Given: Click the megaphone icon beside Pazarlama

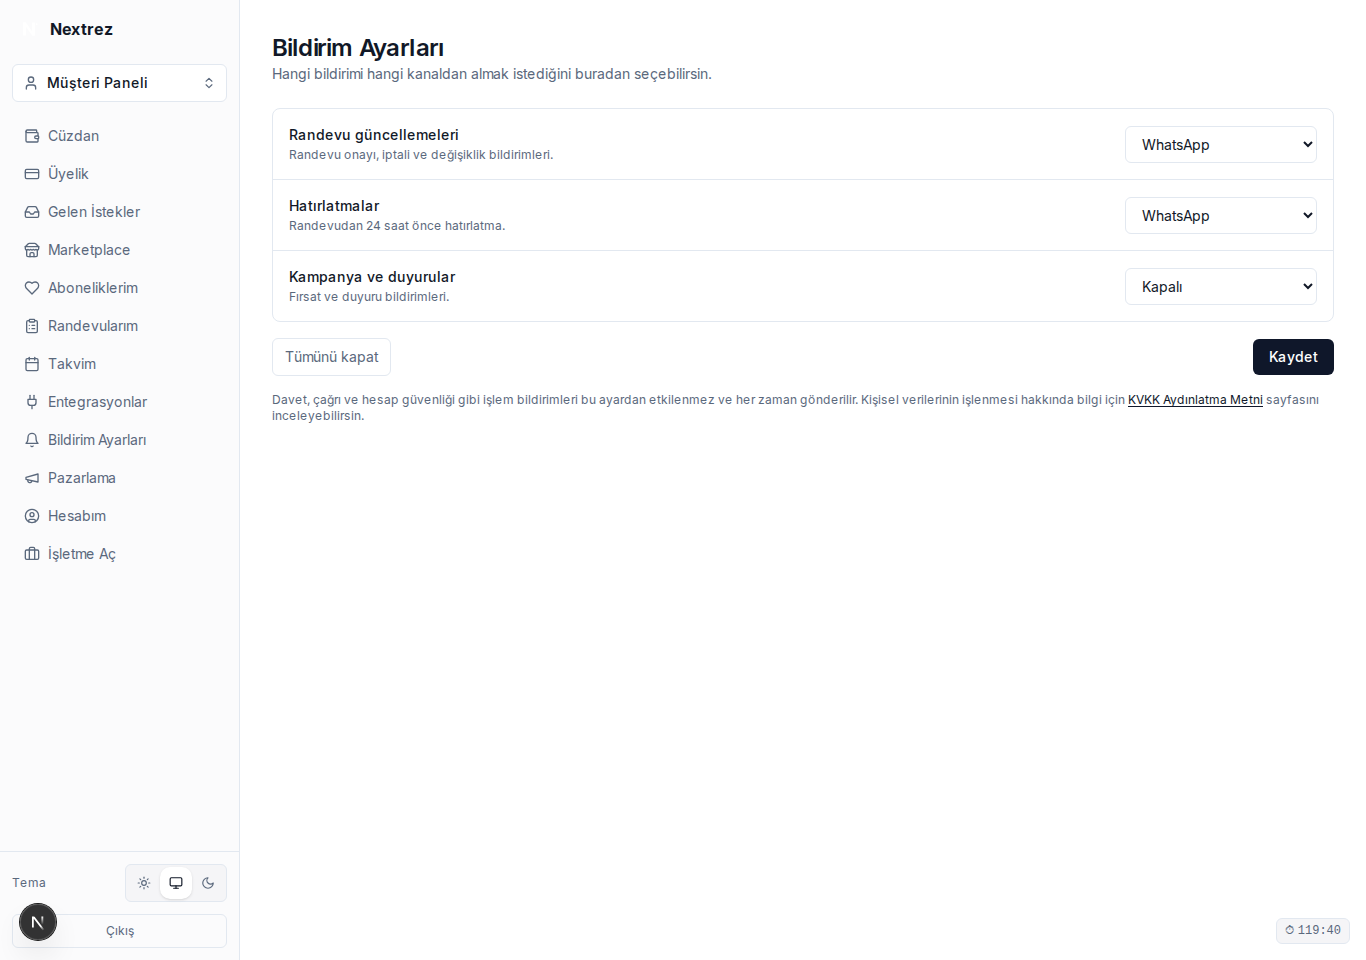Looking at the screenshot, I should (32, 478).
